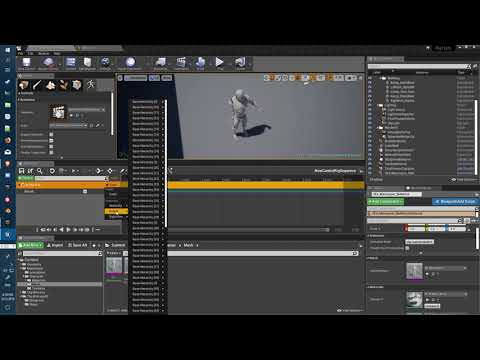480x360 pixels.
Task: Open the Window menu
Action: coord(44,53)
